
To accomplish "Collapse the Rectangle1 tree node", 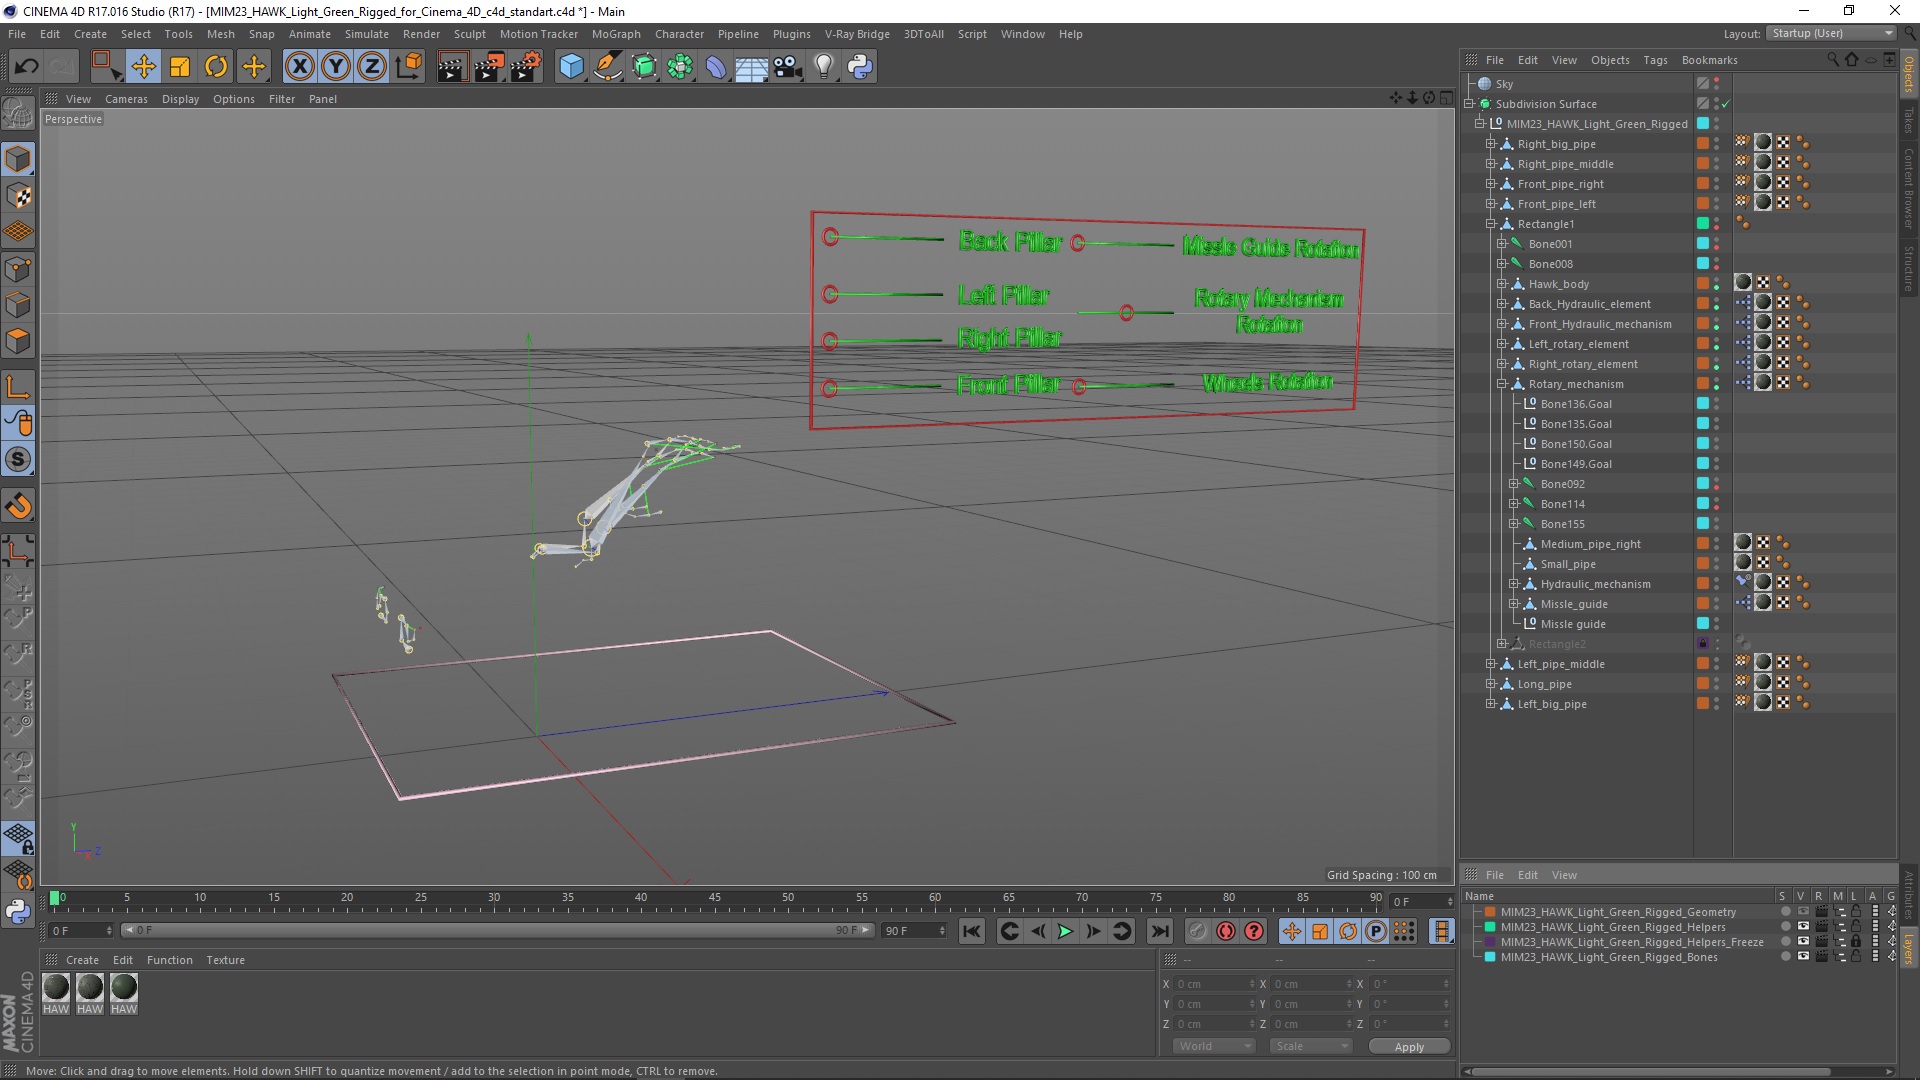I will 1491,224.
